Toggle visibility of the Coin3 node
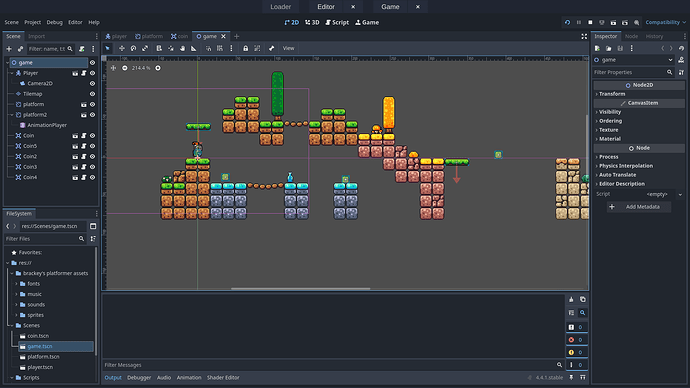This screenshot has width=690, height=388. click(x=92, y=167)
